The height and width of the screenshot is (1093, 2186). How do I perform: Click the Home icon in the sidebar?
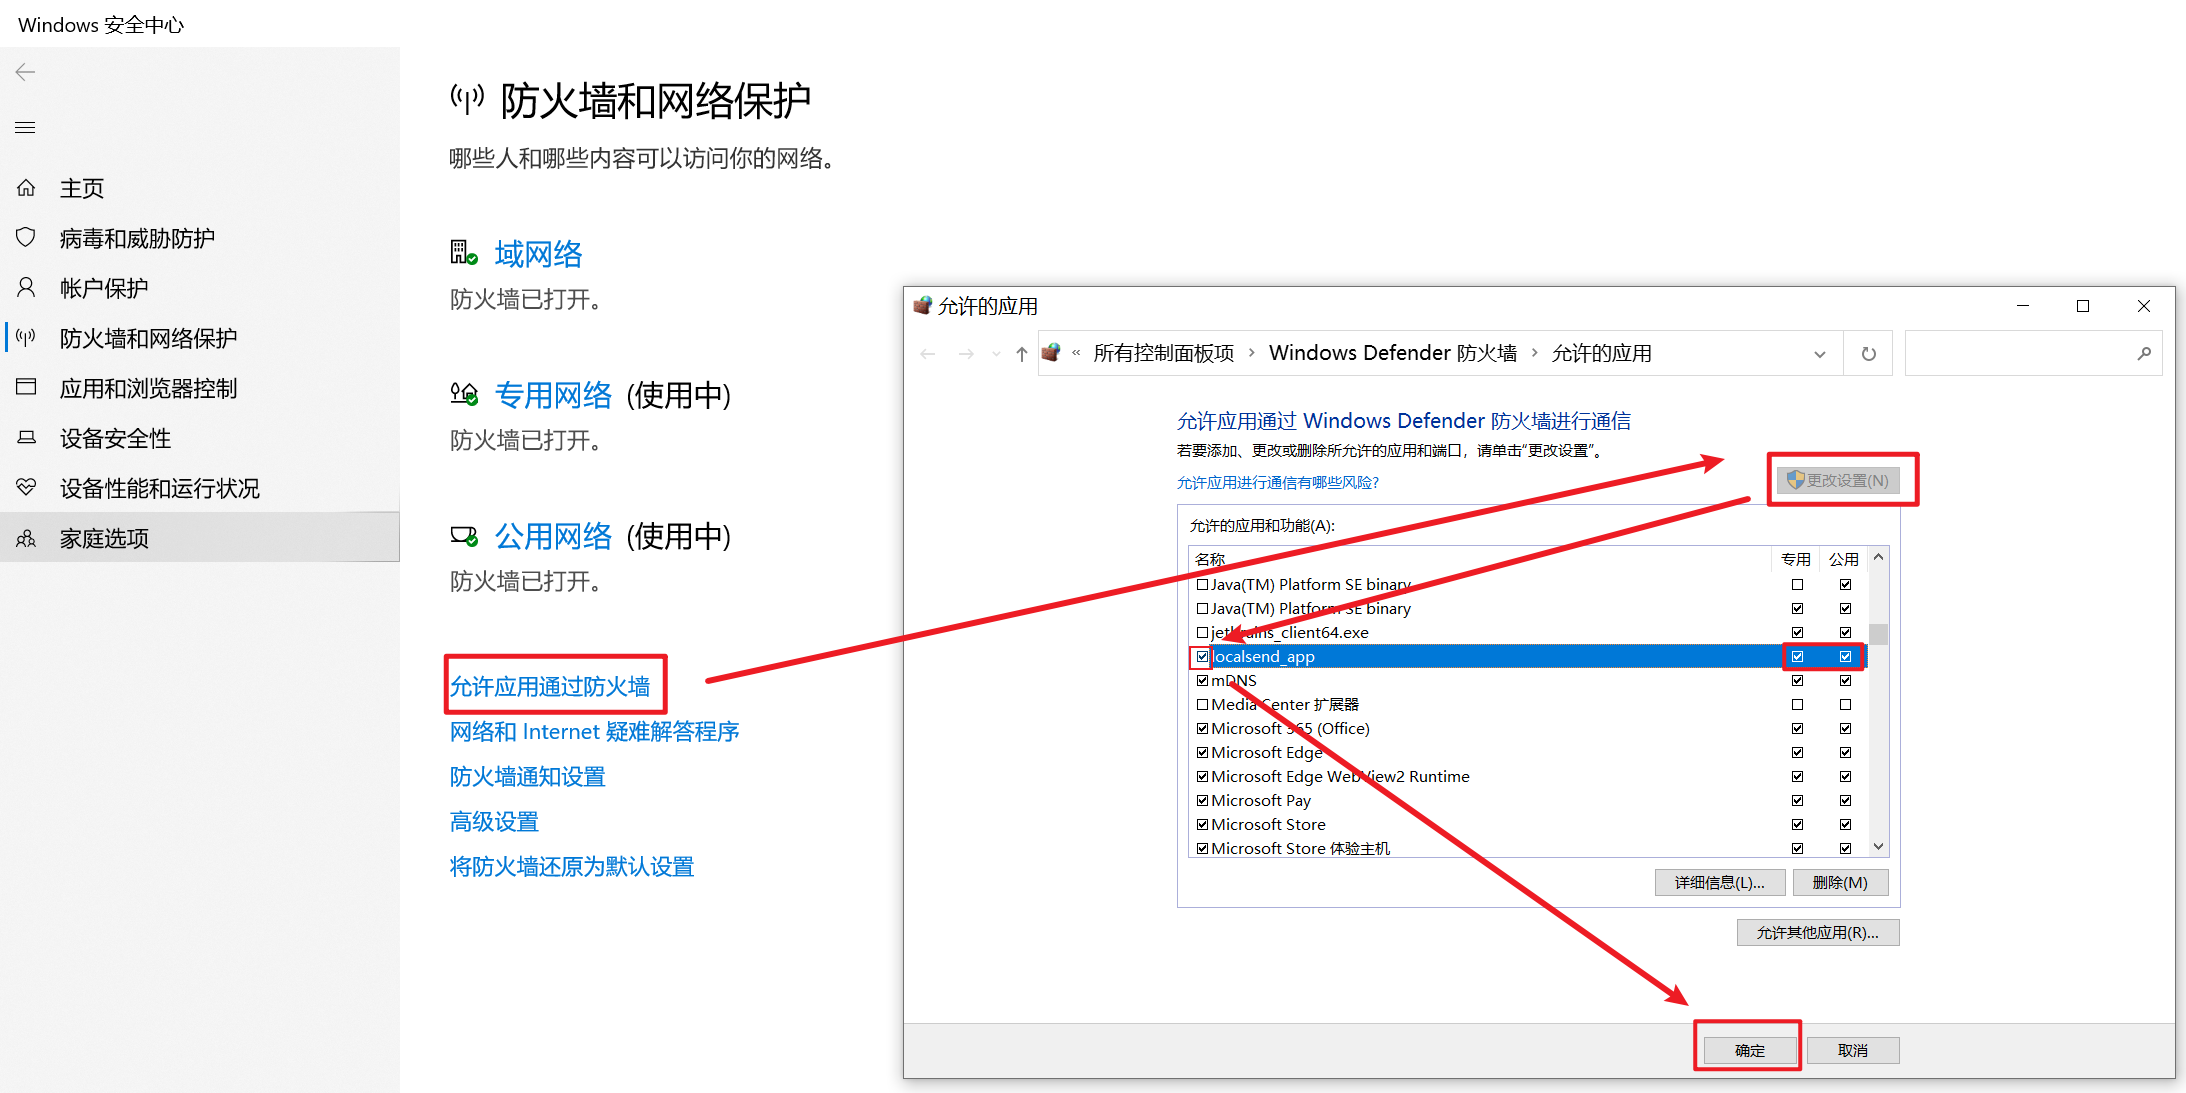26,188
